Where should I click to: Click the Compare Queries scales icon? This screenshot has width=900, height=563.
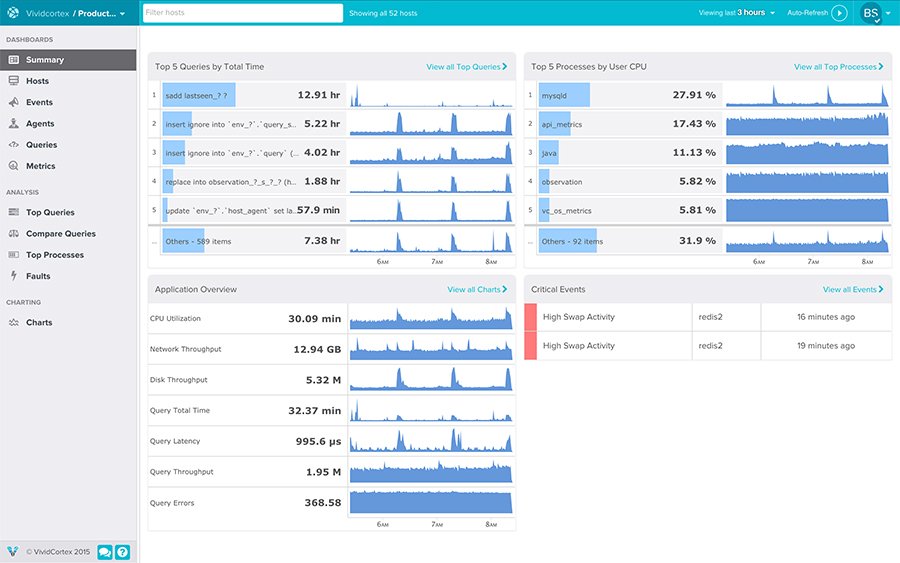14,234
